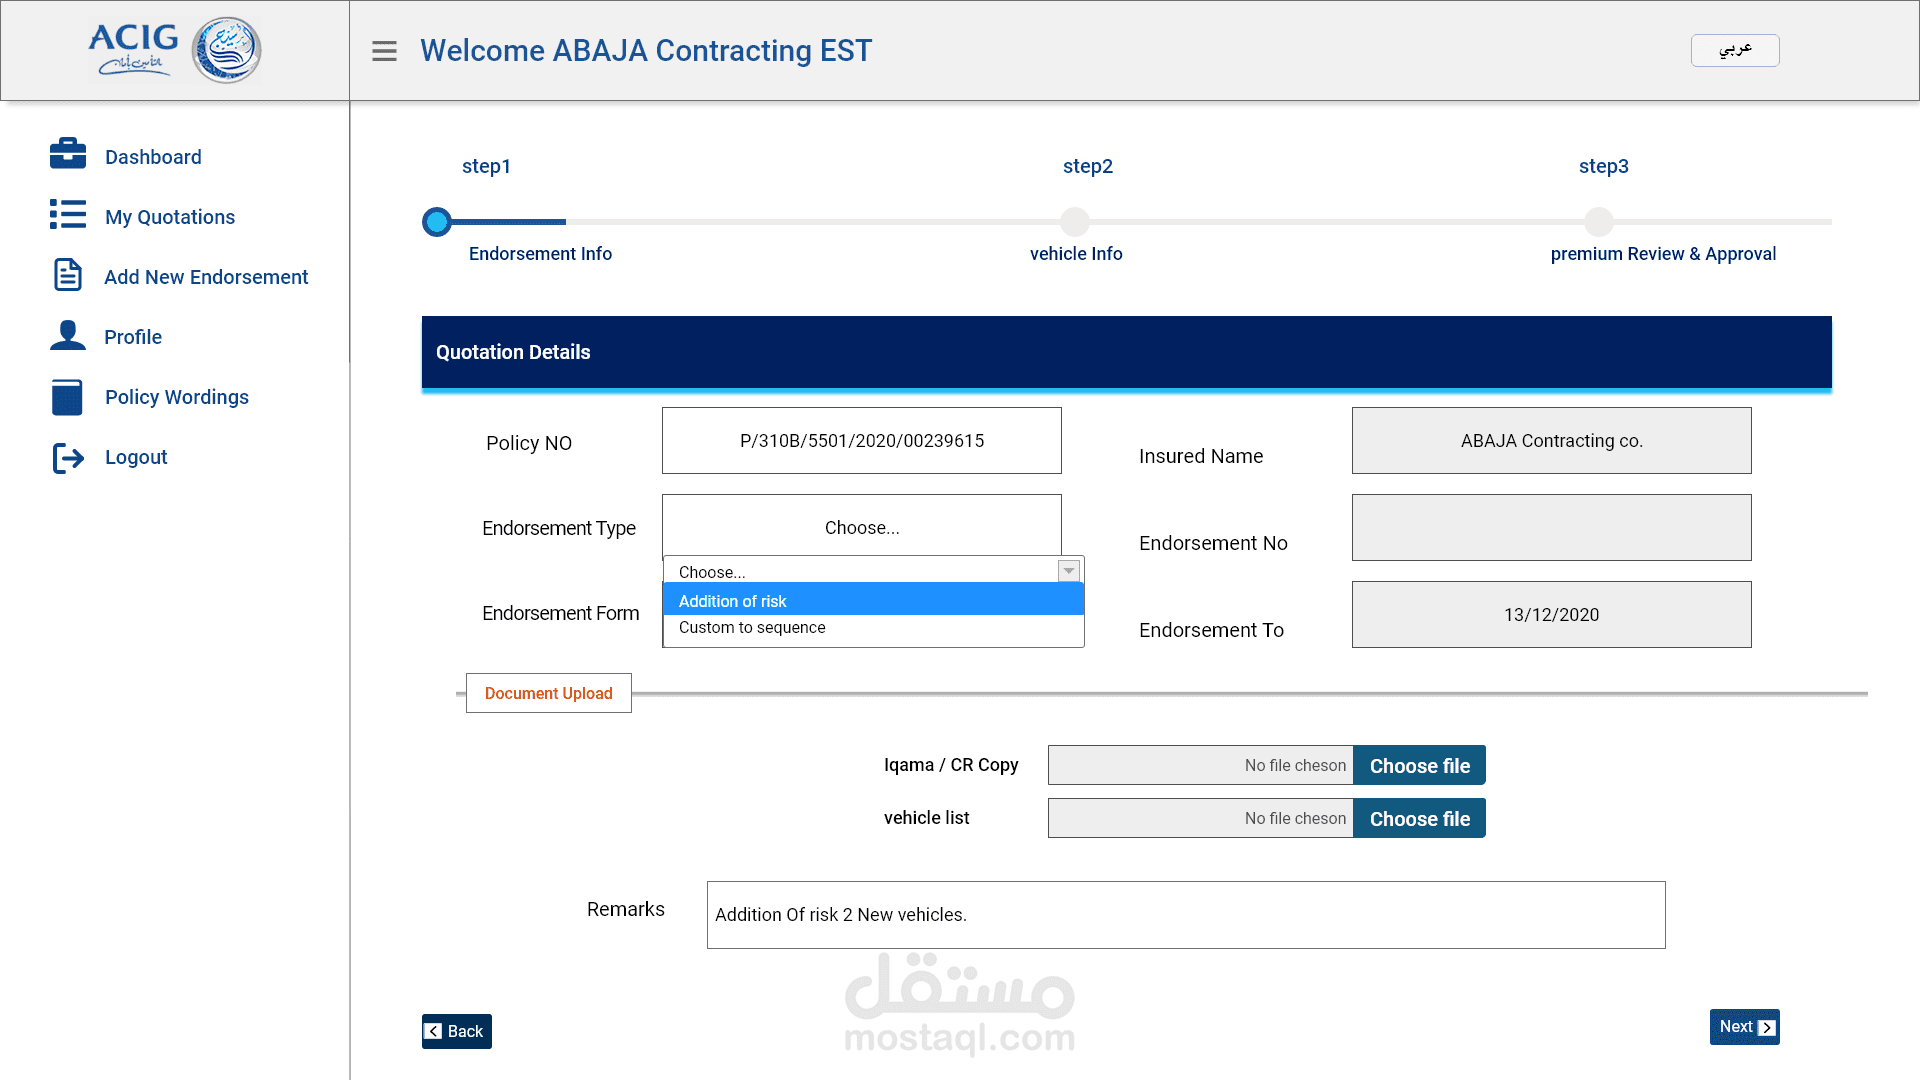1920x1080 pixels.
Task: Click the Profile person icon
Action: point(68,335)
